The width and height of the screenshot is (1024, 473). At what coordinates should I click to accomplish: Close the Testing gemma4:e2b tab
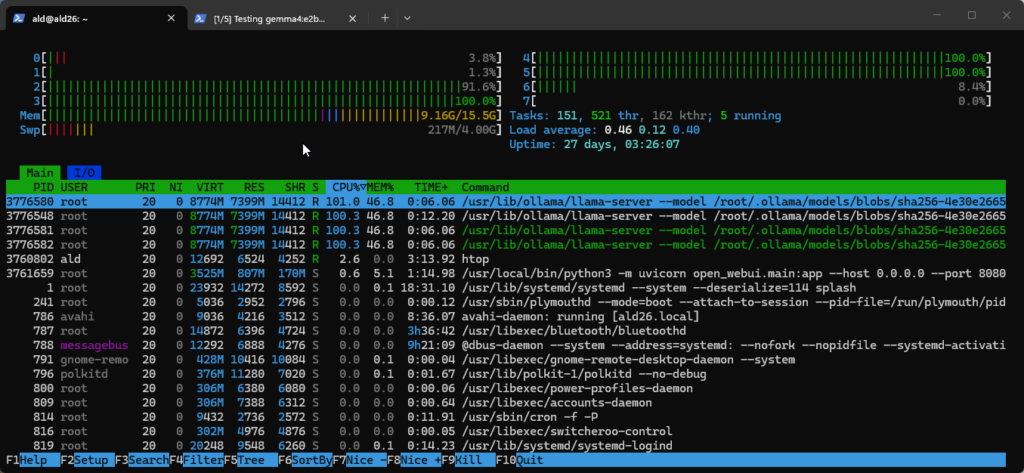pyautogui.click(x=351, y=18)
